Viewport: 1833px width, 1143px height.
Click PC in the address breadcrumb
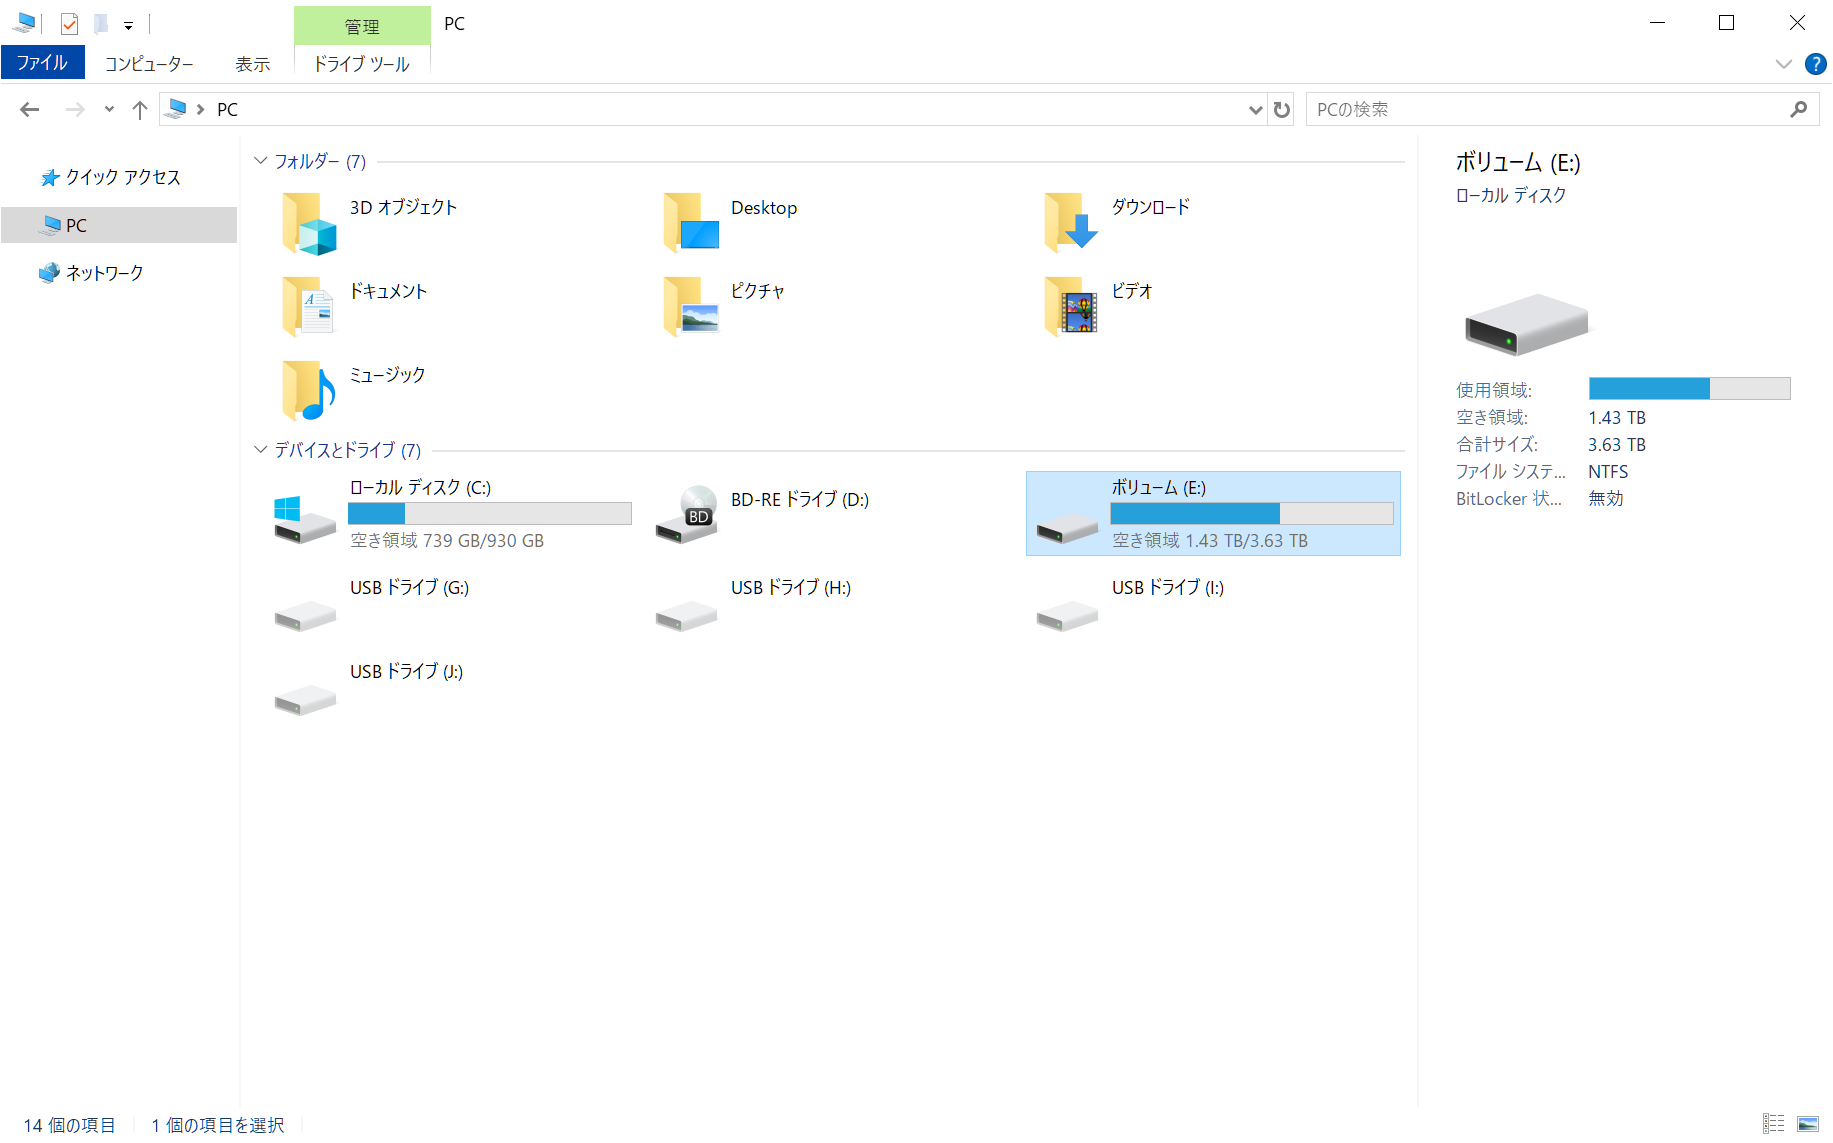(x=228, y=109)
